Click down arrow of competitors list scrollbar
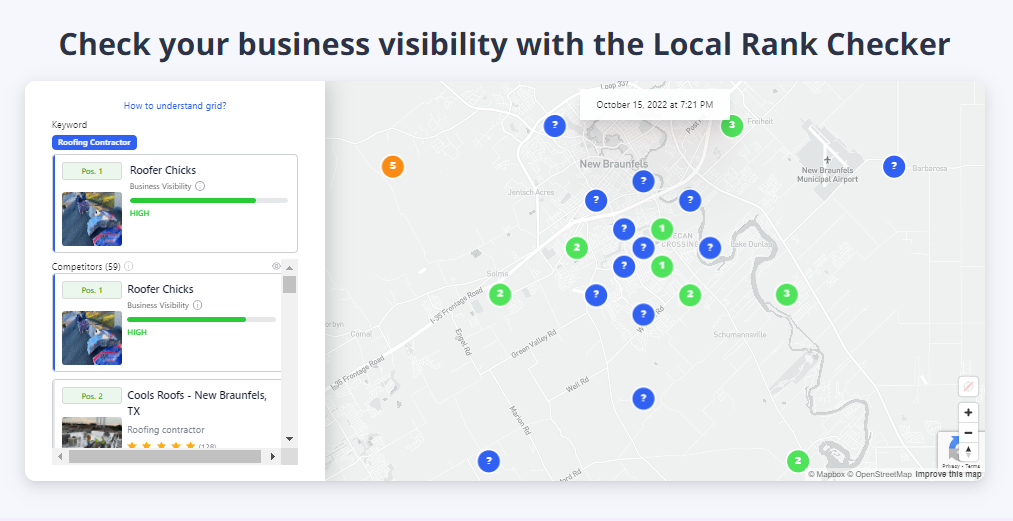The image size is (1013, 521). [289, 439]
